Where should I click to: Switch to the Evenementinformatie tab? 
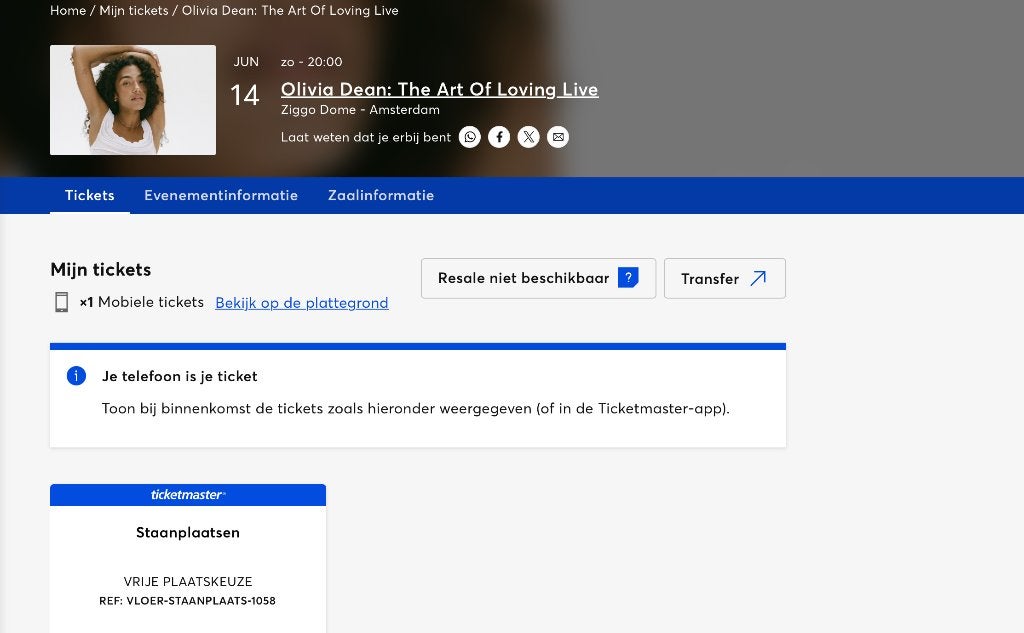pos(221,195)
